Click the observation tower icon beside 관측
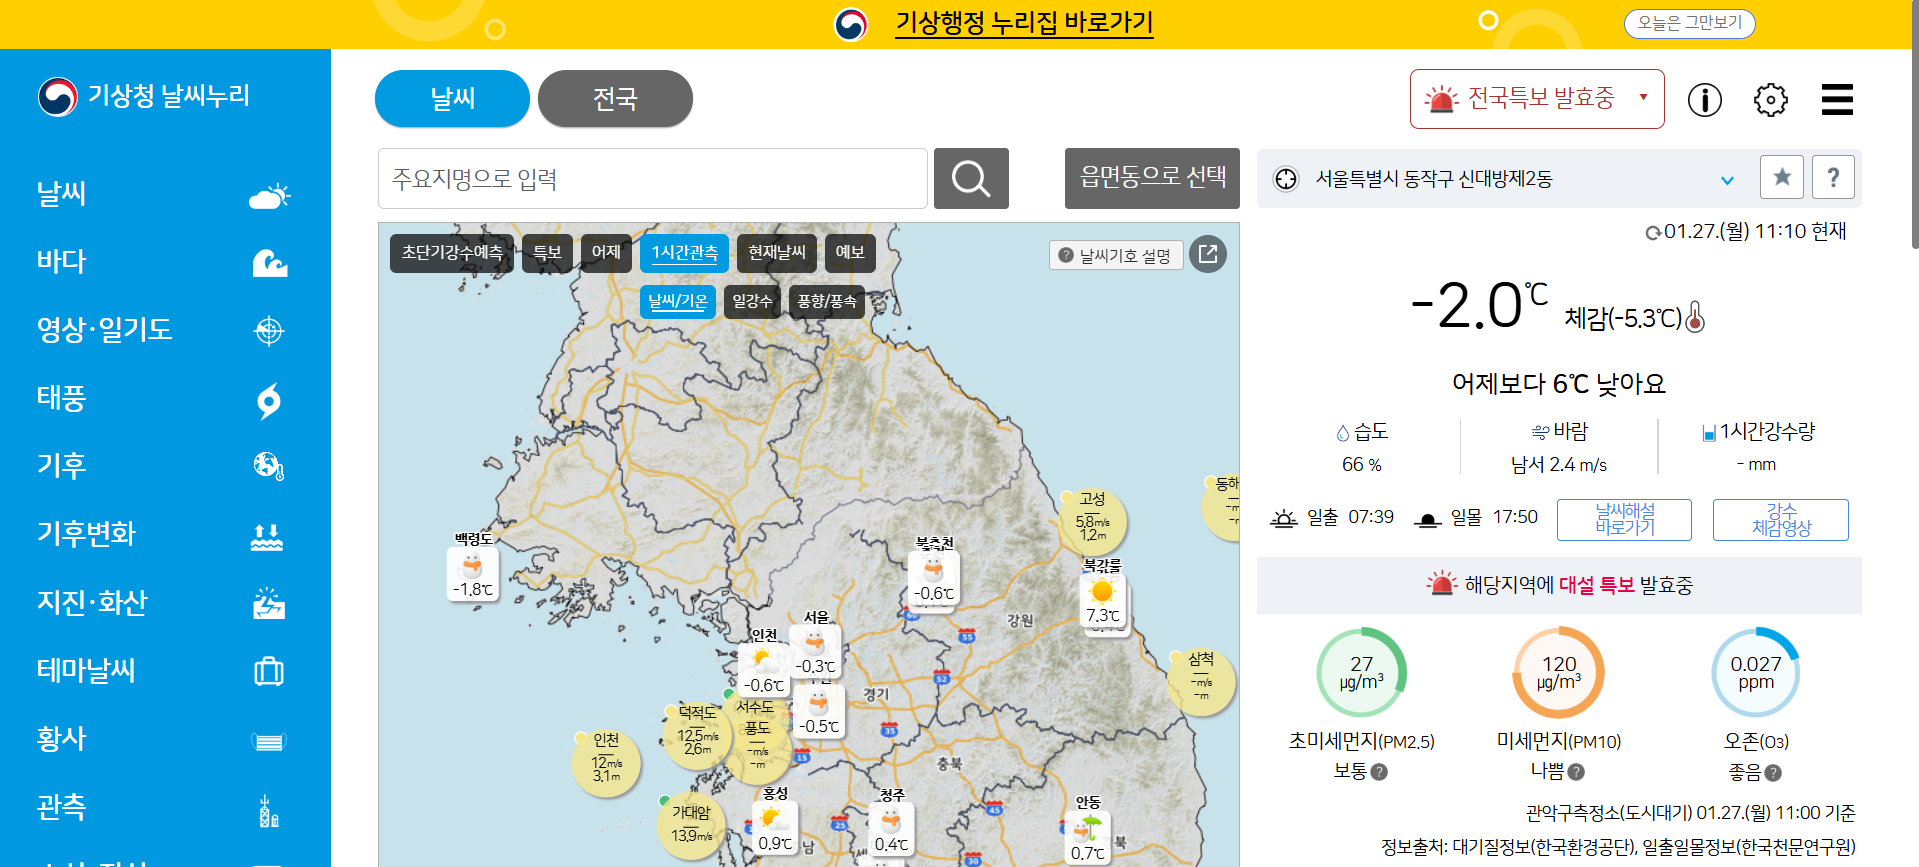Image resolution: width=1919 pixels, height=867 pixels. coord(268,811)
